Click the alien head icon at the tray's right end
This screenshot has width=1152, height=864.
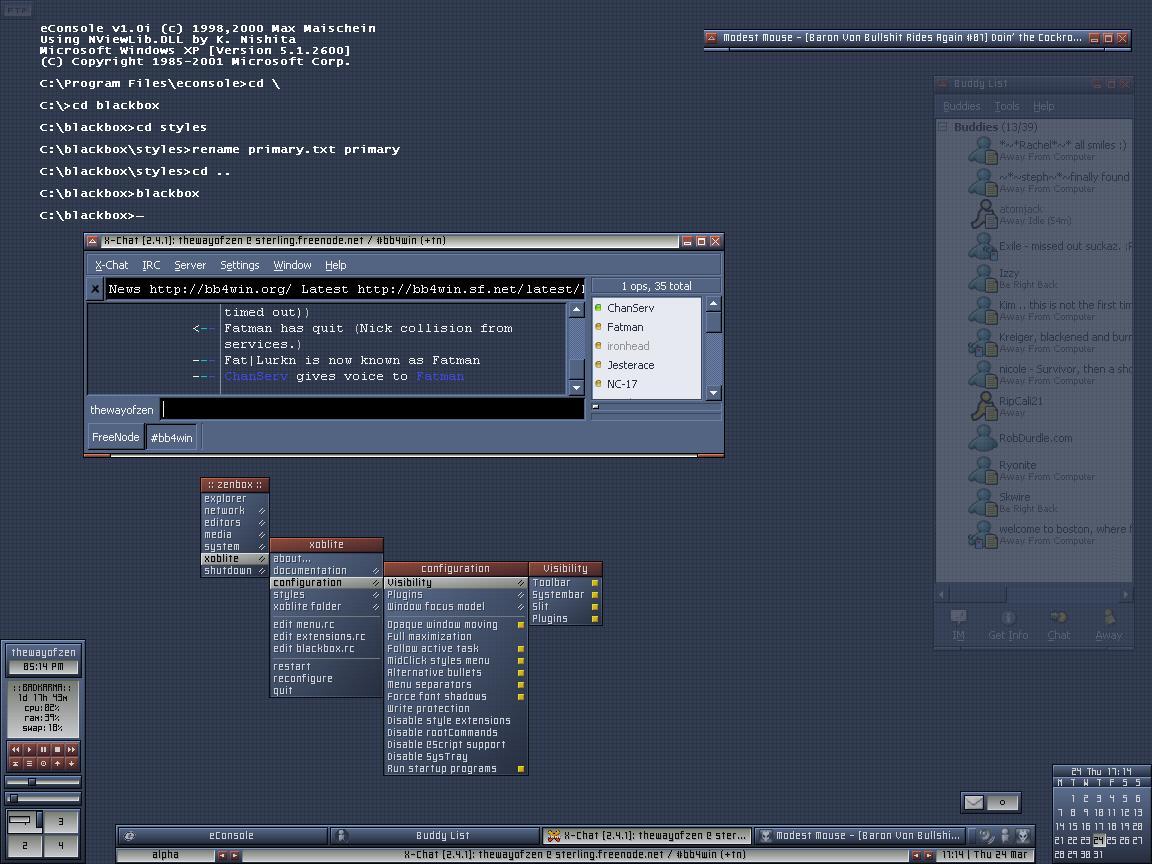click(1023, 835)
